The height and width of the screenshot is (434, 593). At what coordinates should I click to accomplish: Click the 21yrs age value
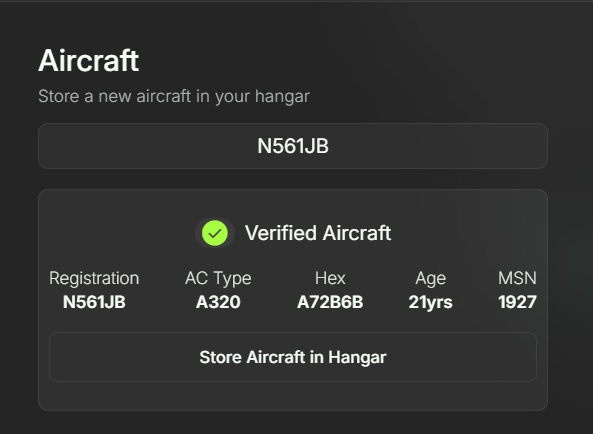pos(430,302)
